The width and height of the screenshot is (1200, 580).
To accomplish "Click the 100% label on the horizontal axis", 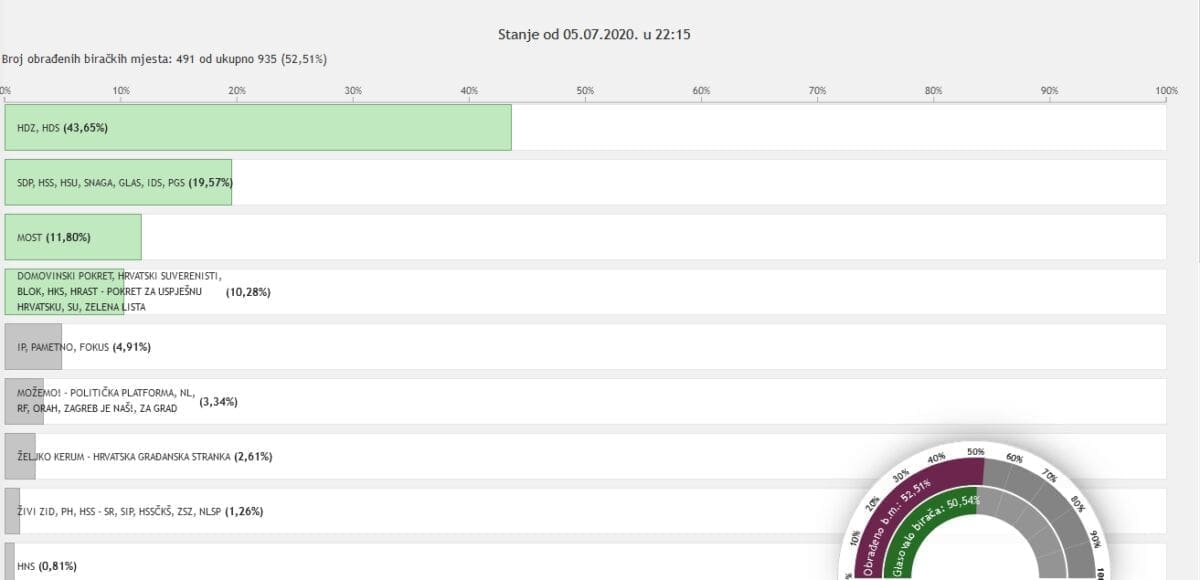I will click(x=1166, y=91).
